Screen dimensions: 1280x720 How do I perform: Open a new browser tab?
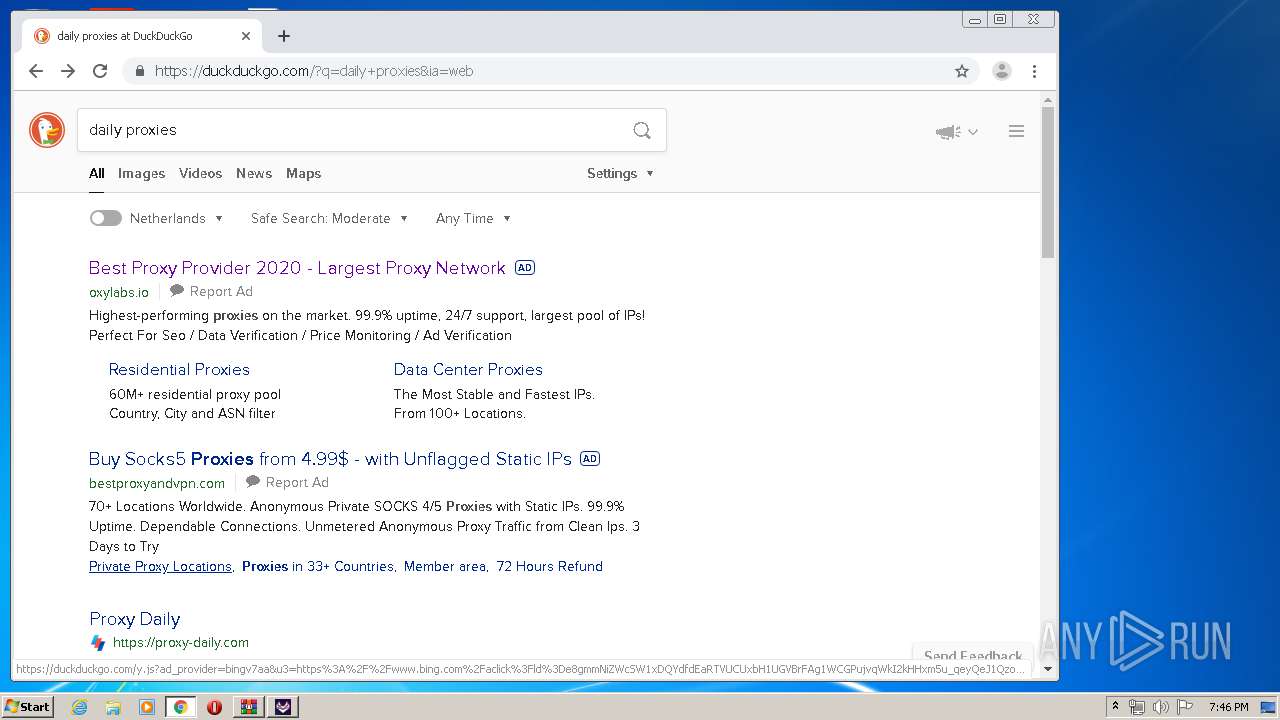click(x=284, y=36)
